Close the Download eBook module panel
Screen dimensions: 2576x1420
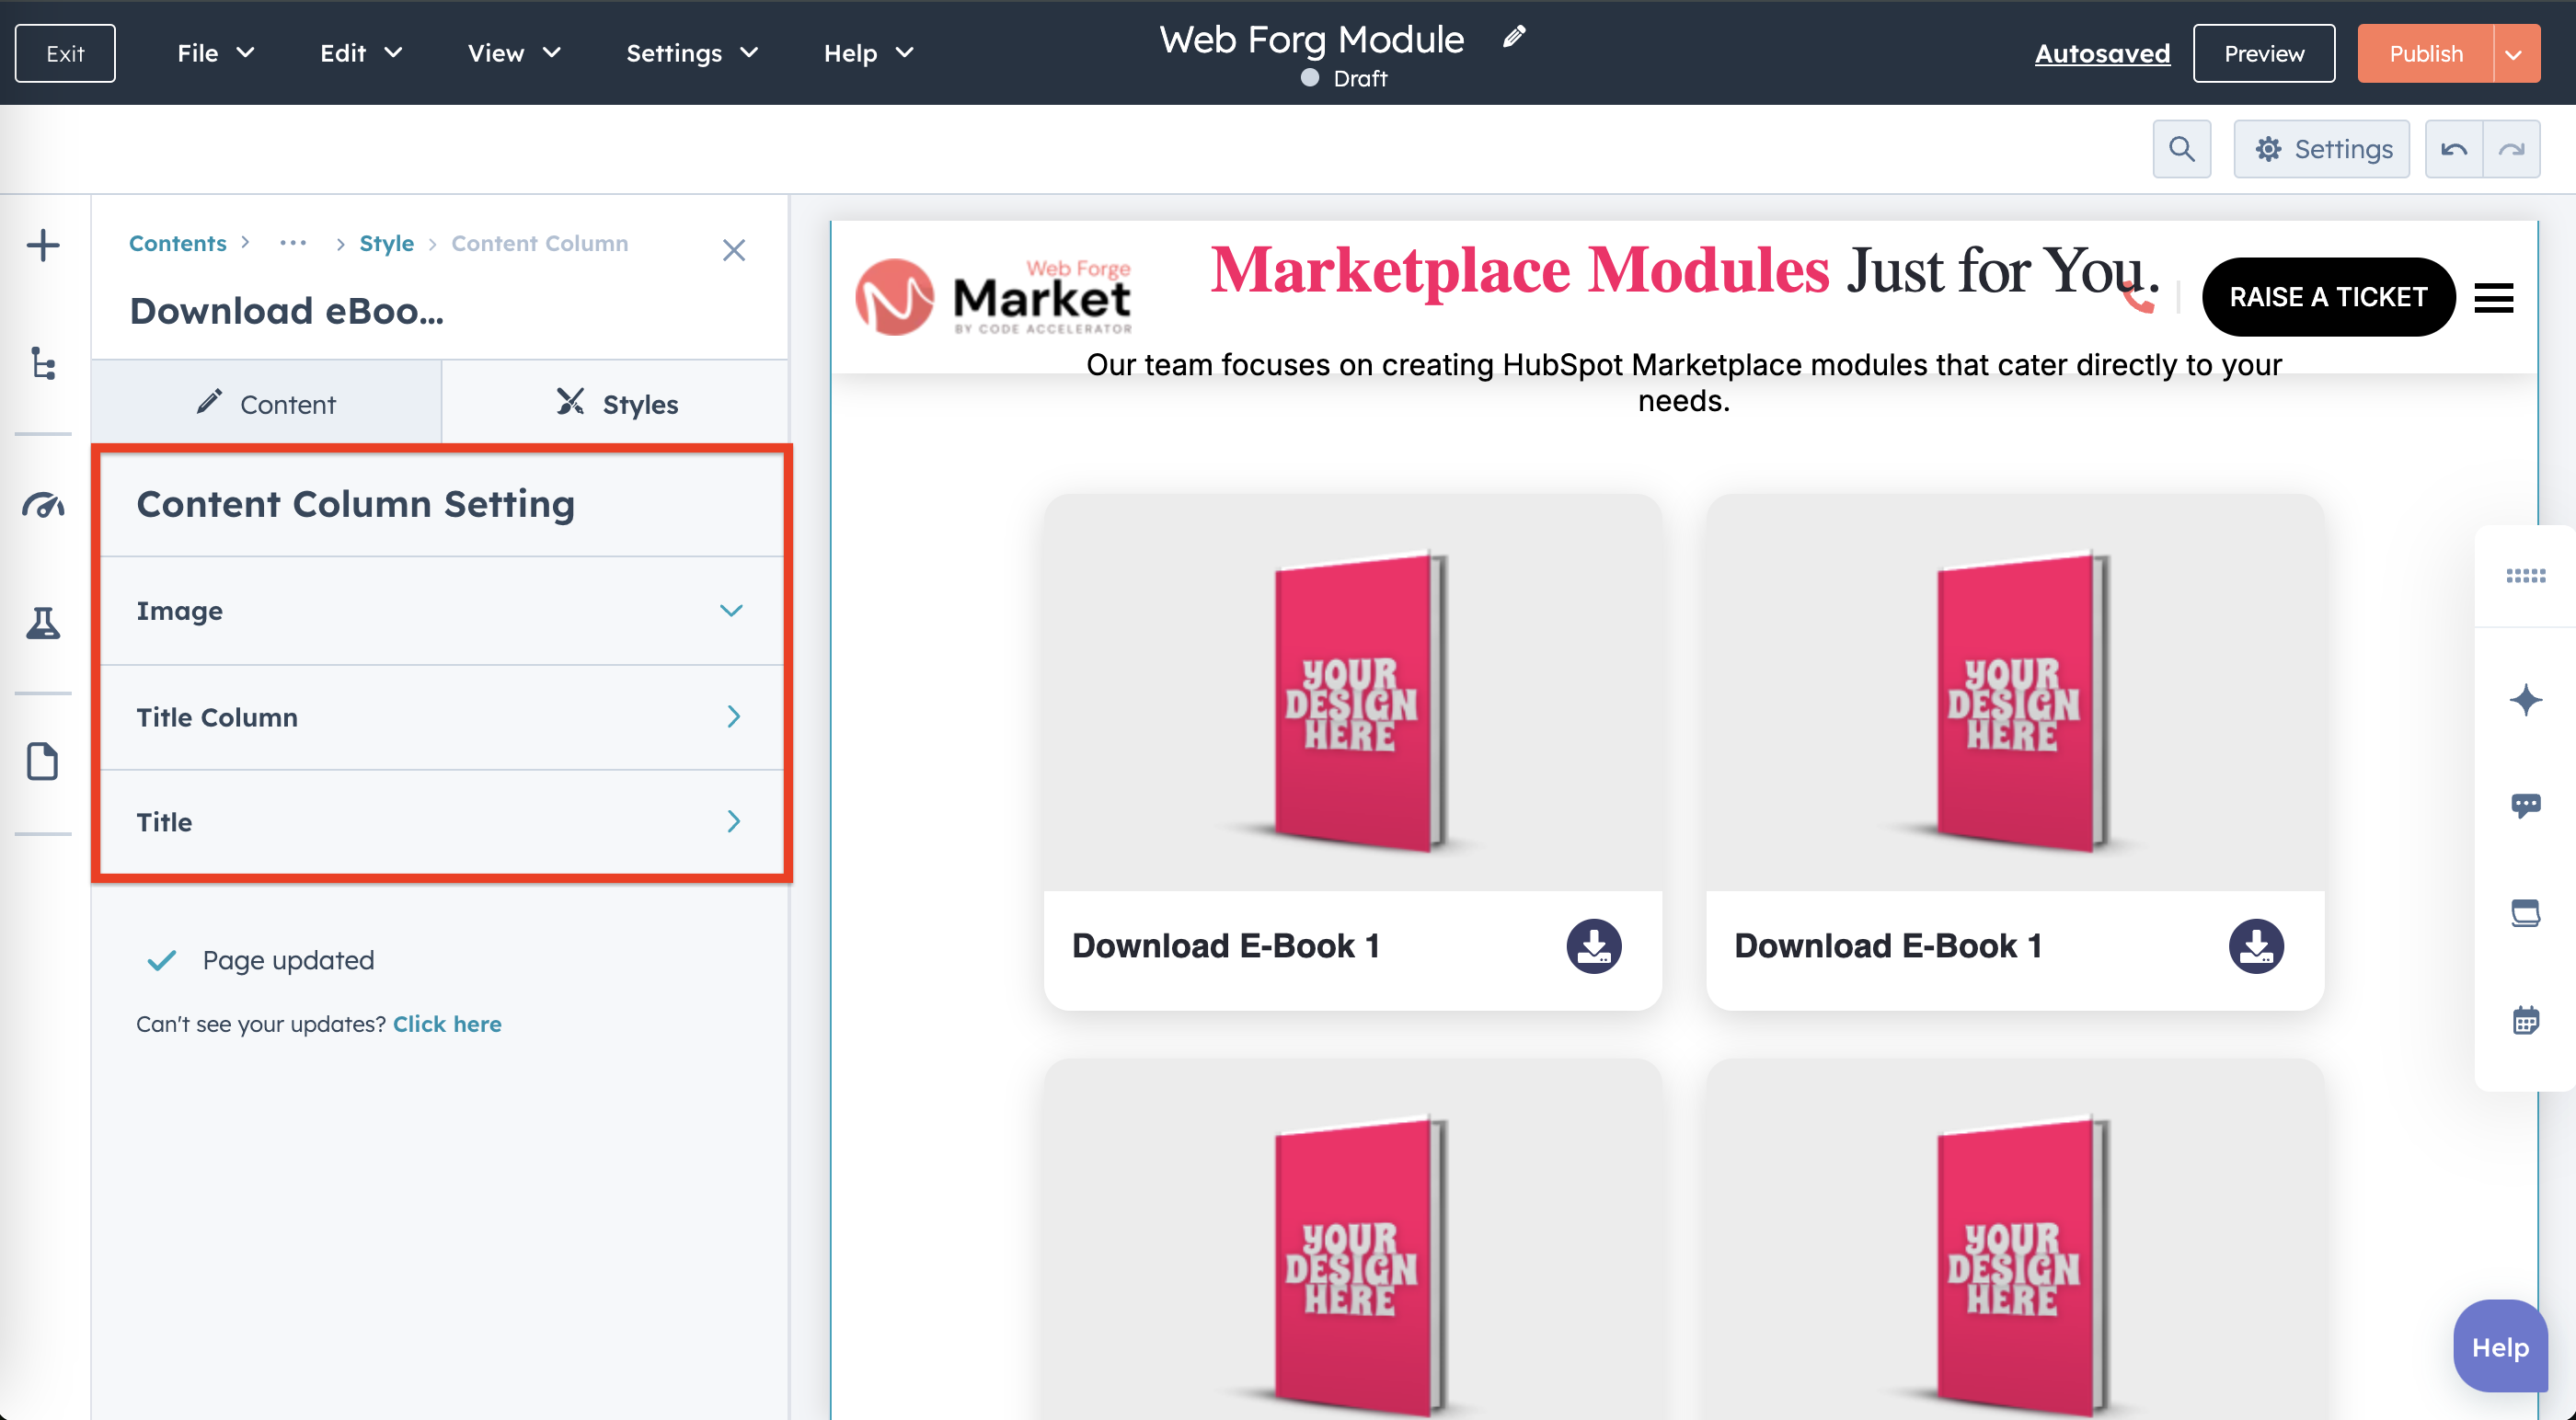(x=734, y=250)
